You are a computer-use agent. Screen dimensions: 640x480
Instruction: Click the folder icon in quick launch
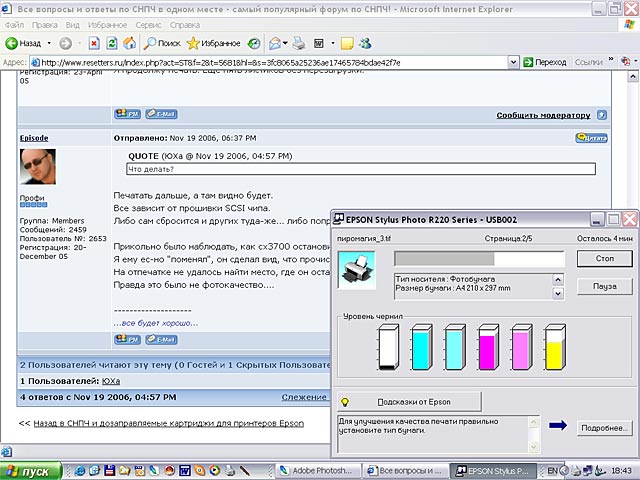click(x=124, y=471)
